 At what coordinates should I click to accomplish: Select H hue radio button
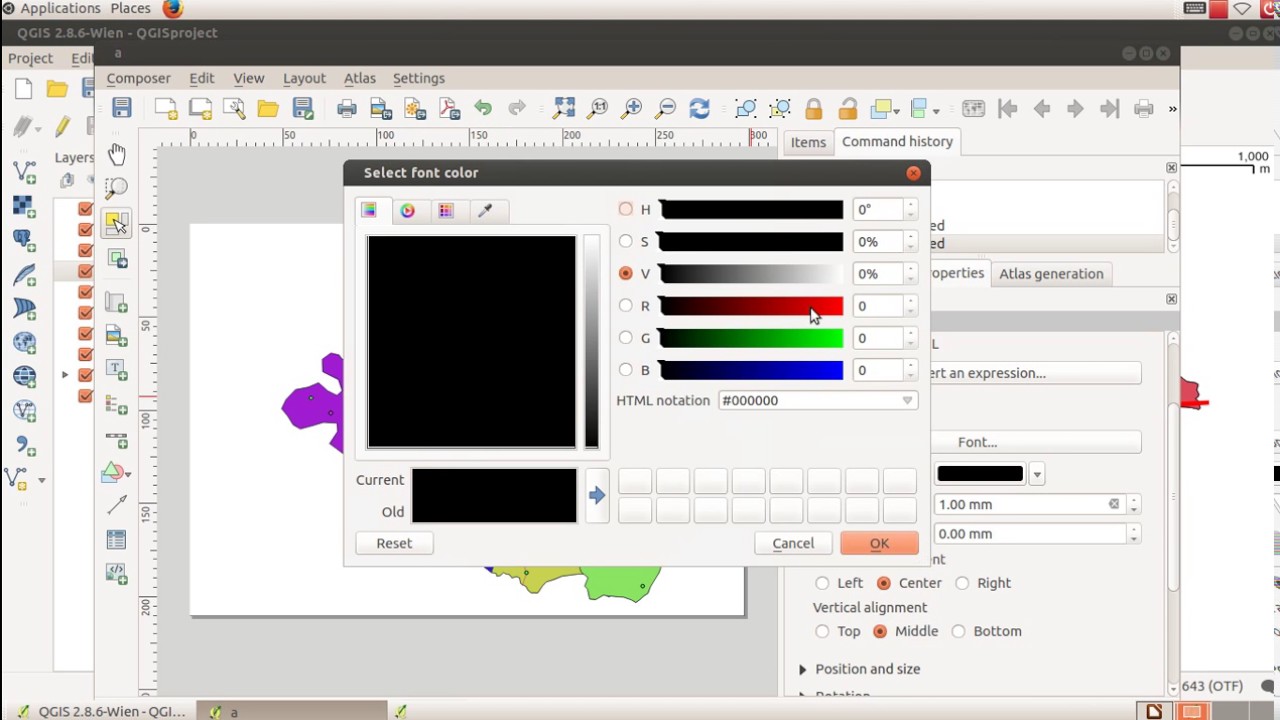pyautogui.click(x=626, y=209)
